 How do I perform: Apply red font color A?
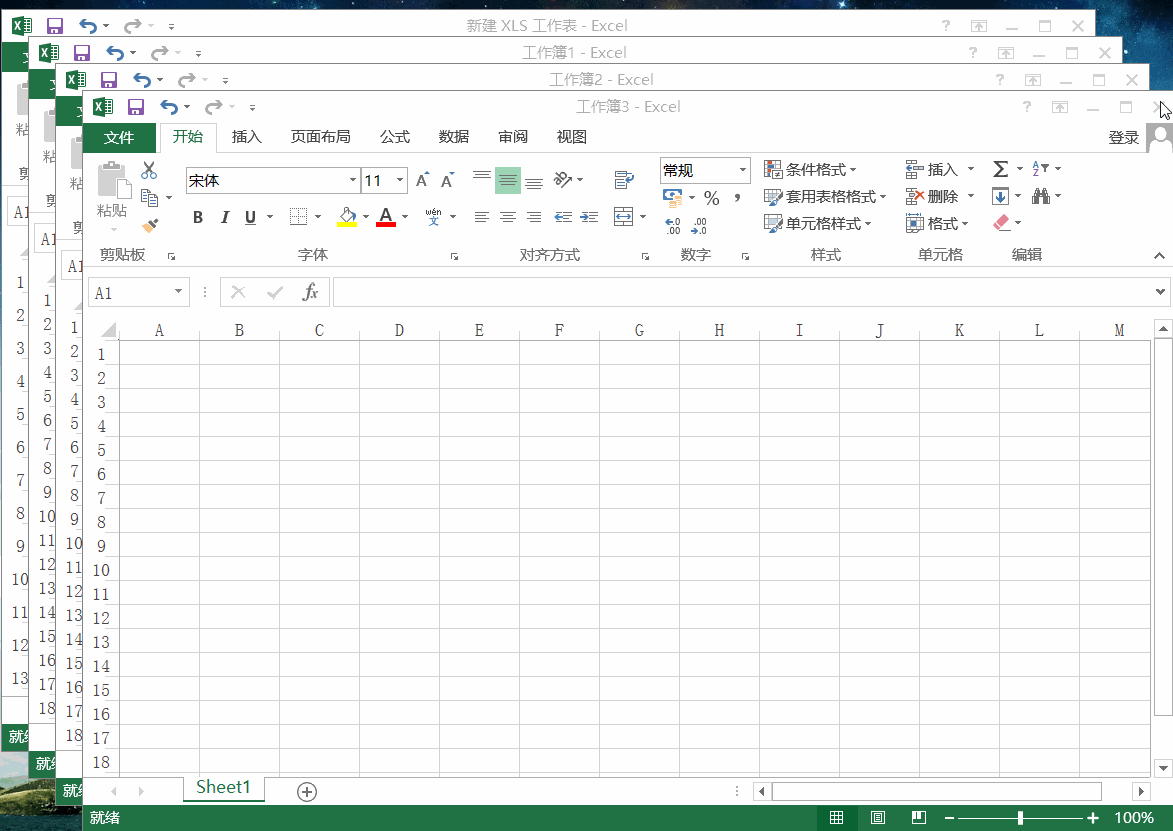[x=386, y=217]
